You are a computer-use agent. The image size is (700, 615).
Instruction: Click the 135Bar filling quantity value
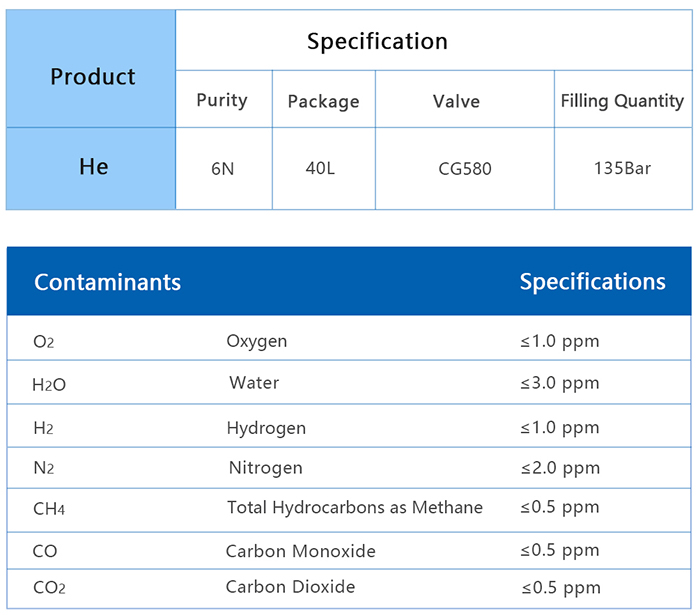point(622,168)
